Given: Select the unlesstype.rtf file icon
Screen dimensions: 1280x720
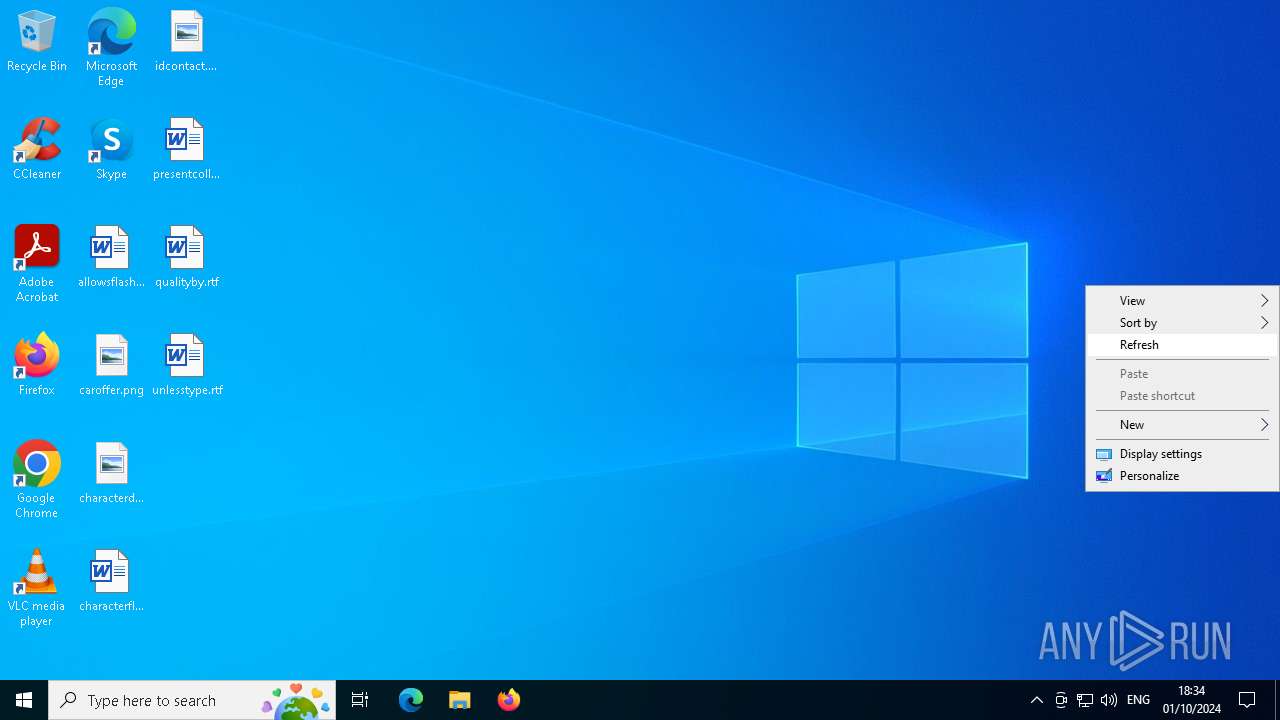Looking at the screenshot, I should [x=186, y=366].
